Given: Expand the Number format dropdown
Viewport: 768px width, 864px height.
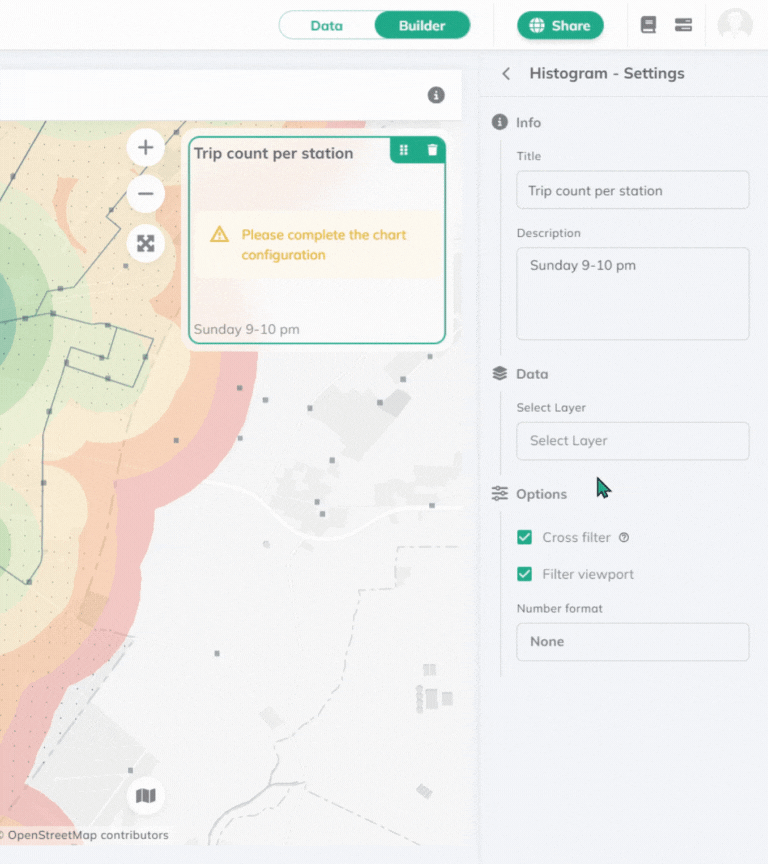Looking at the screenshot, I should [632, 642].
